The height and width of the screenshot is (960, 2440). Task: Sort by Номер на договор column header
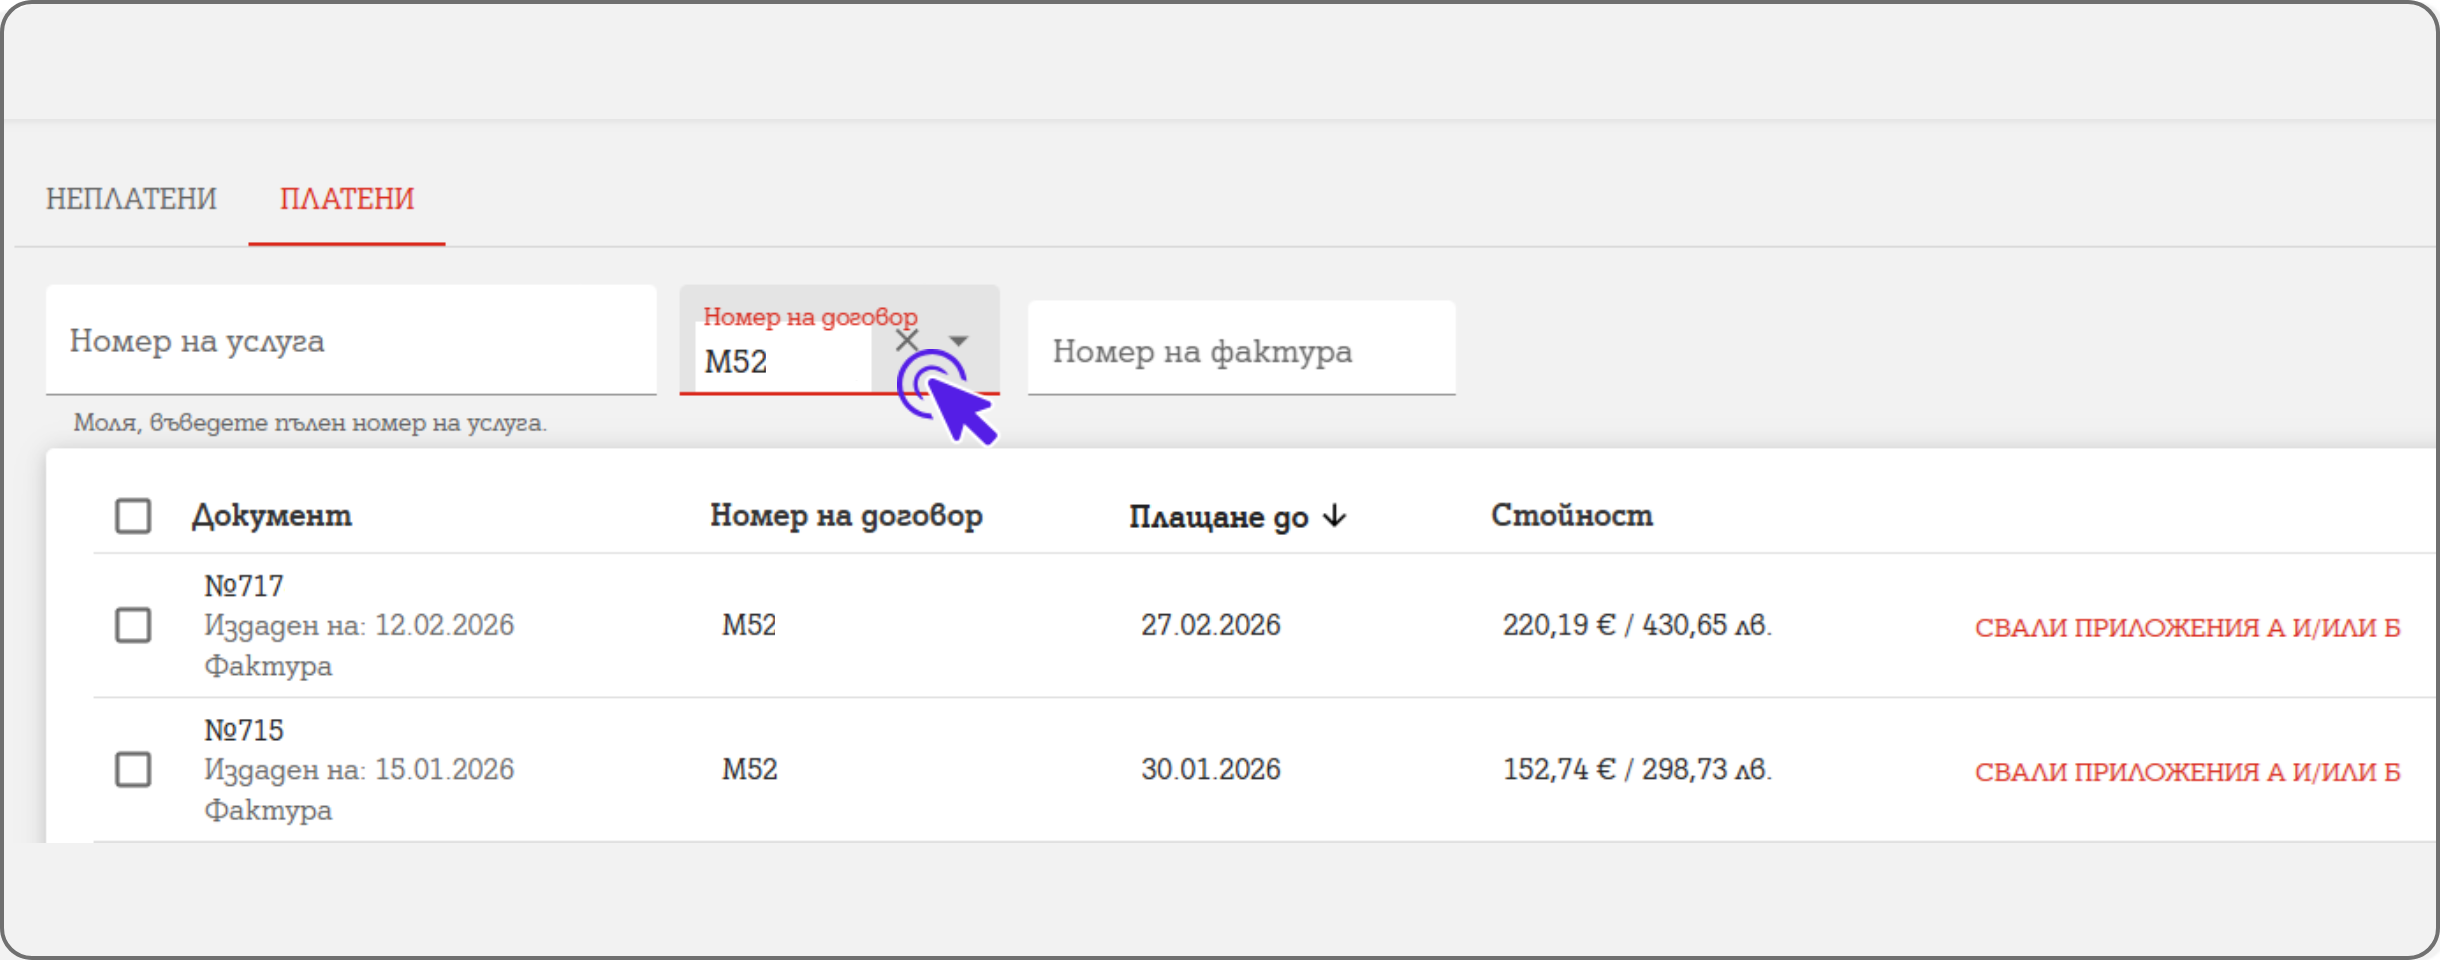tap(846, 516)
